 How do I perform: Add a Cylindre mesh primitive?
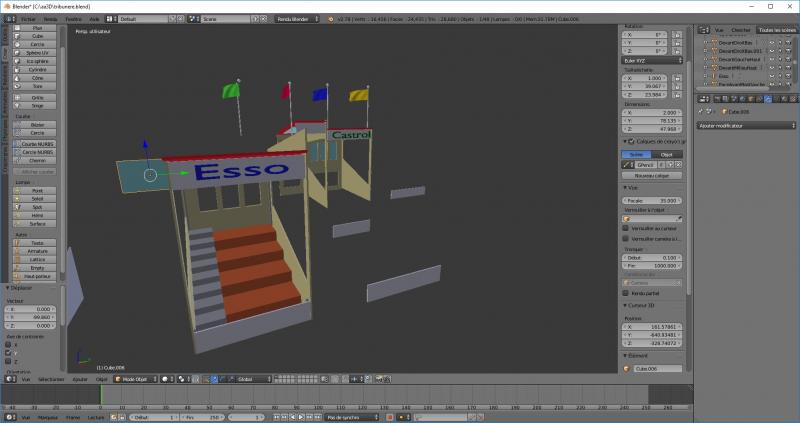37,70
